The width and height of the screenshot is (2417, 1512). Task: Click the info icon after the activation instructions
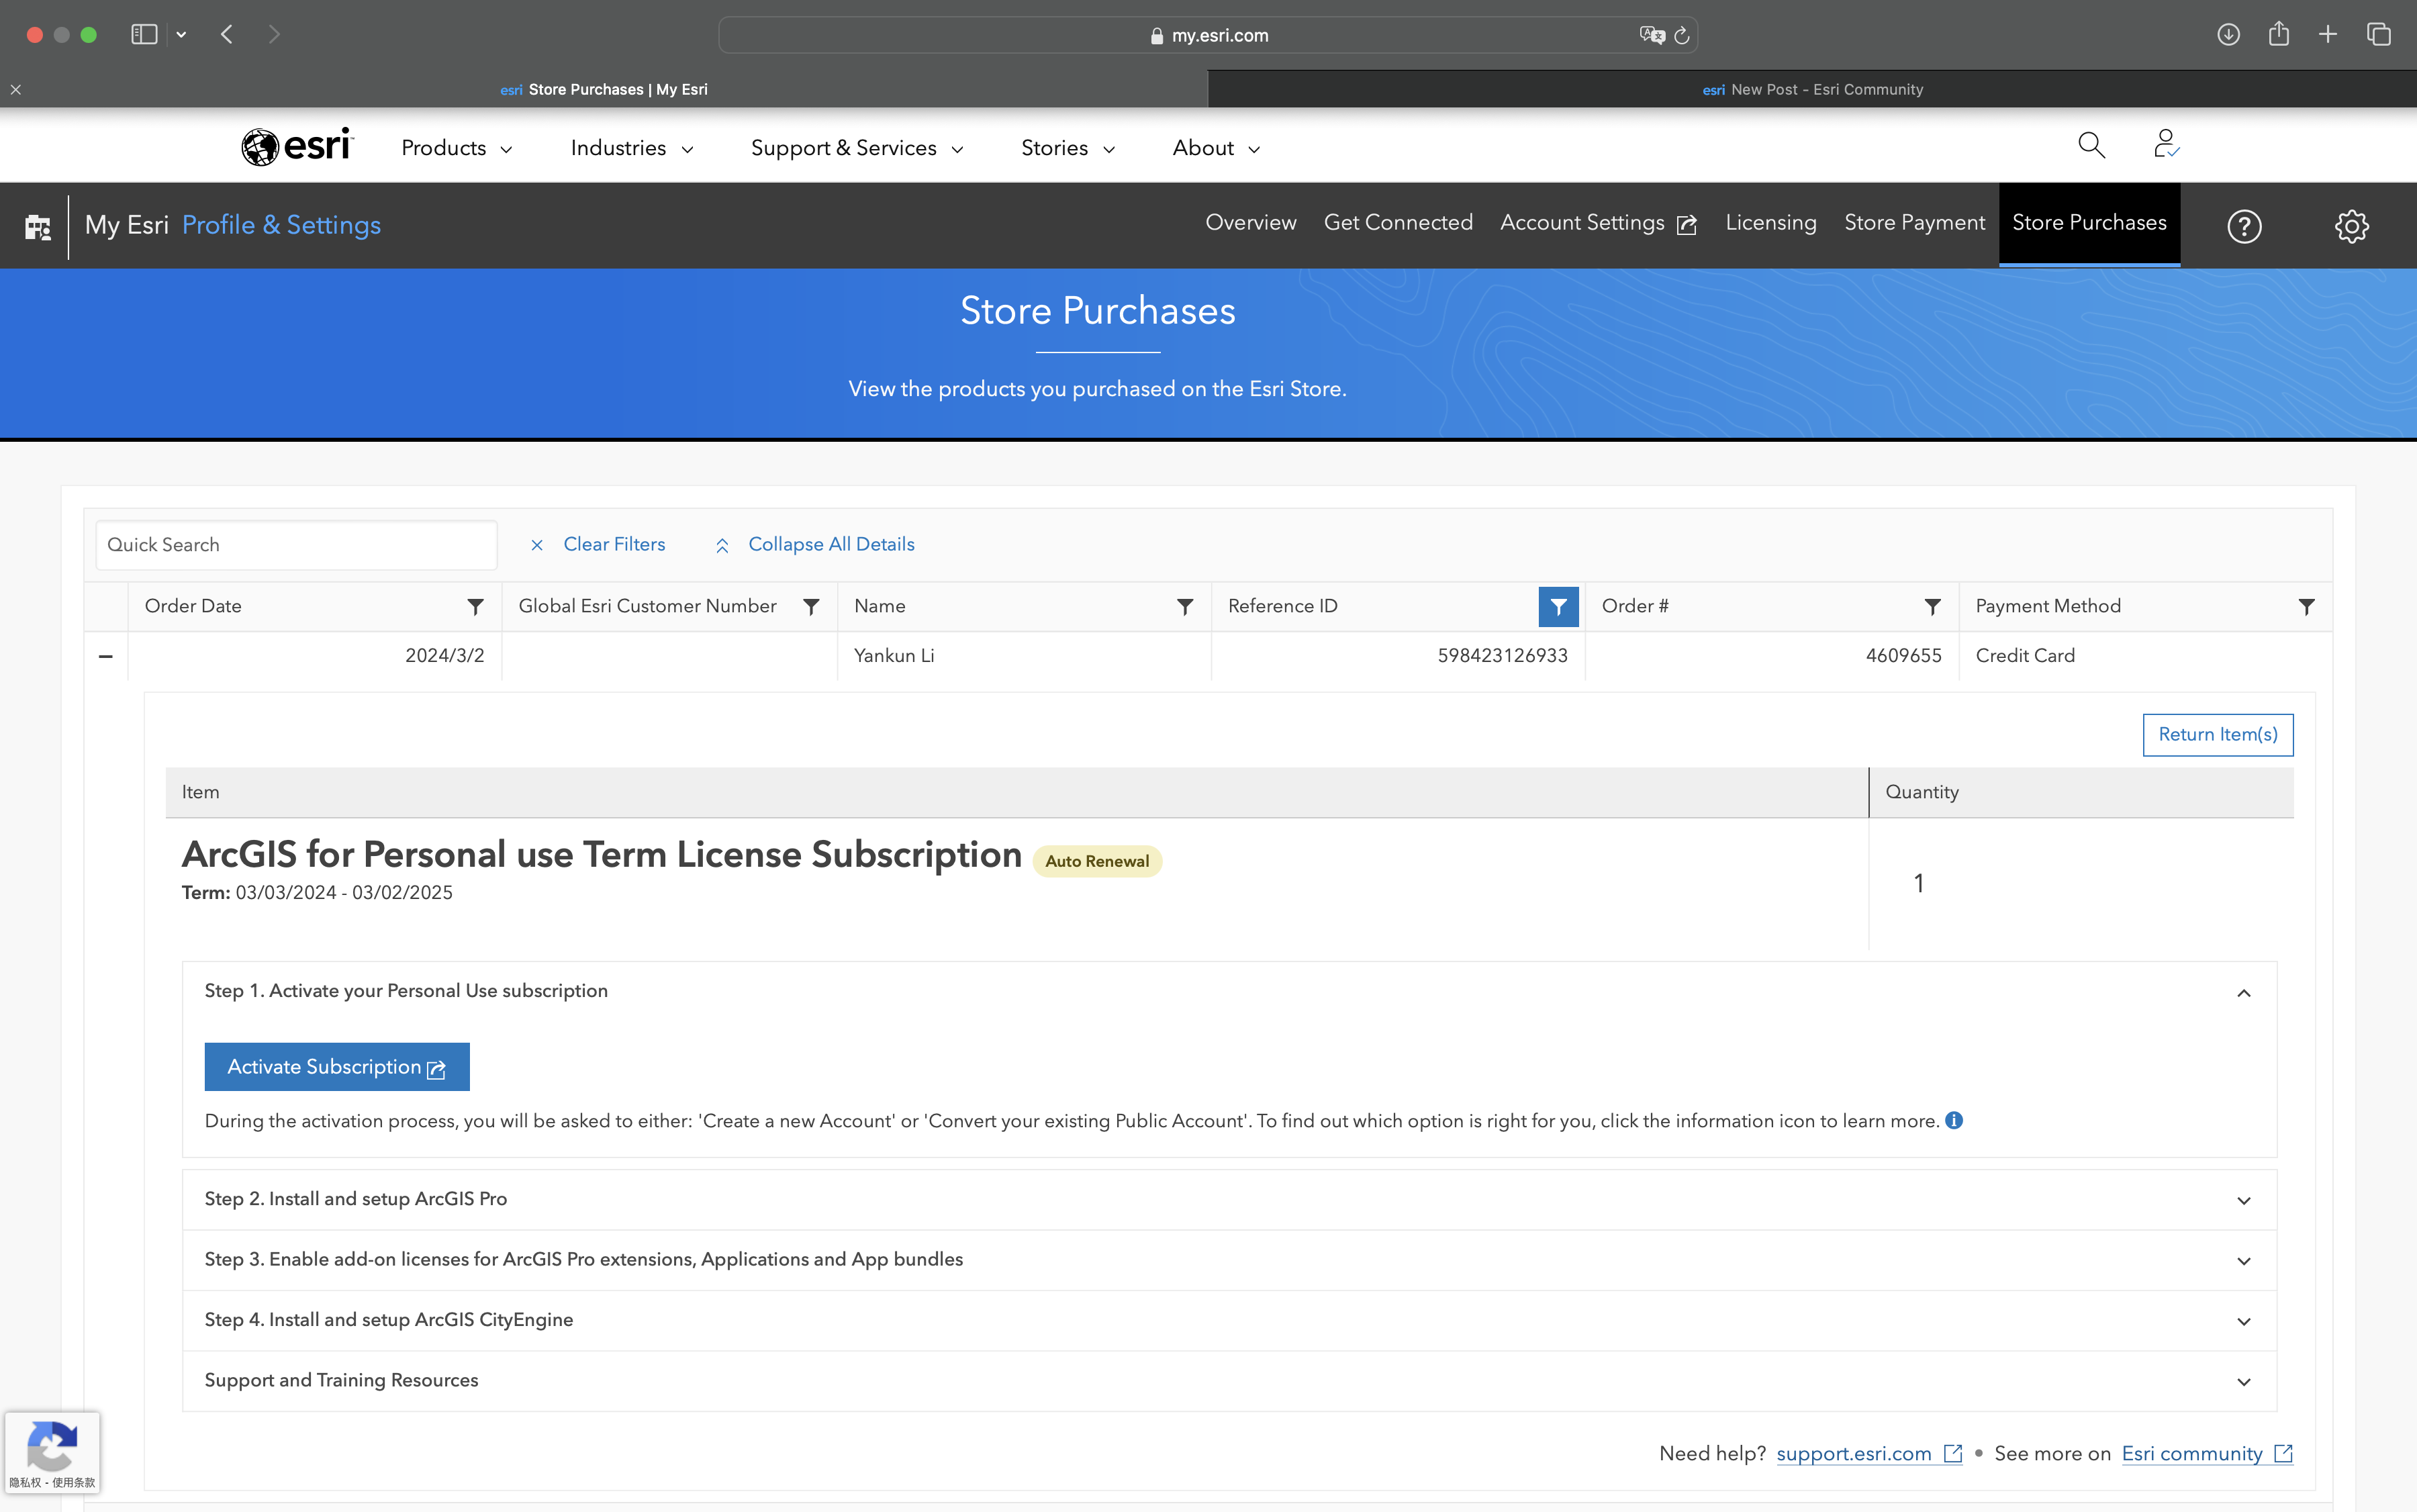[1954, 1121]
